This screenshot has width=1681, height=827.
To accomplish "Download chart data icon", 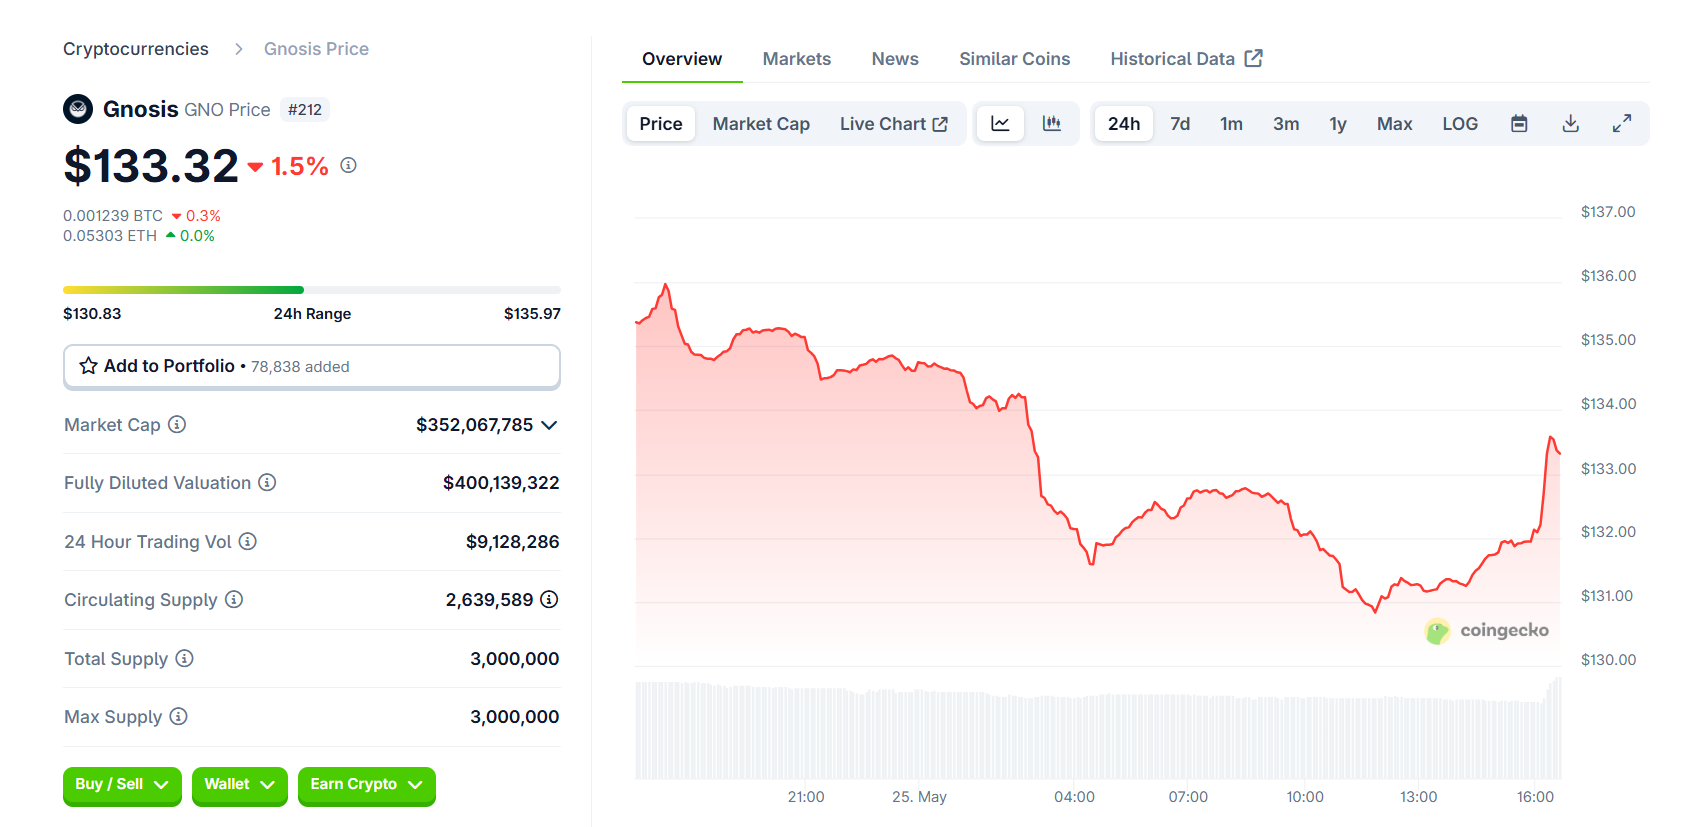I will tap(1571, 124).
